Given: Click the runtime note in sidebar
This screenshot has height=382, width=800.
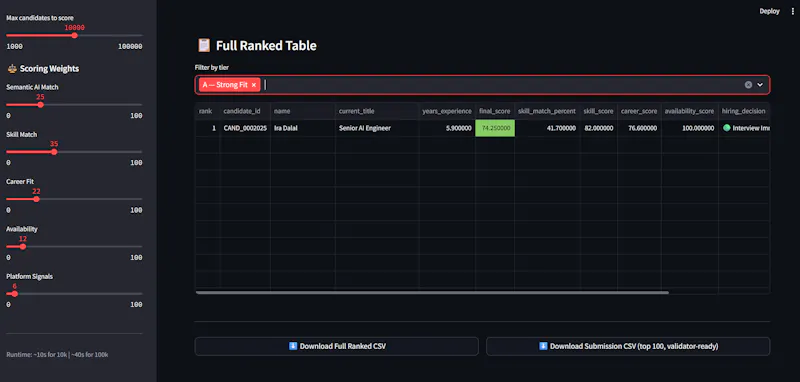Looking at the screenshot, I should tap(57, 354).
